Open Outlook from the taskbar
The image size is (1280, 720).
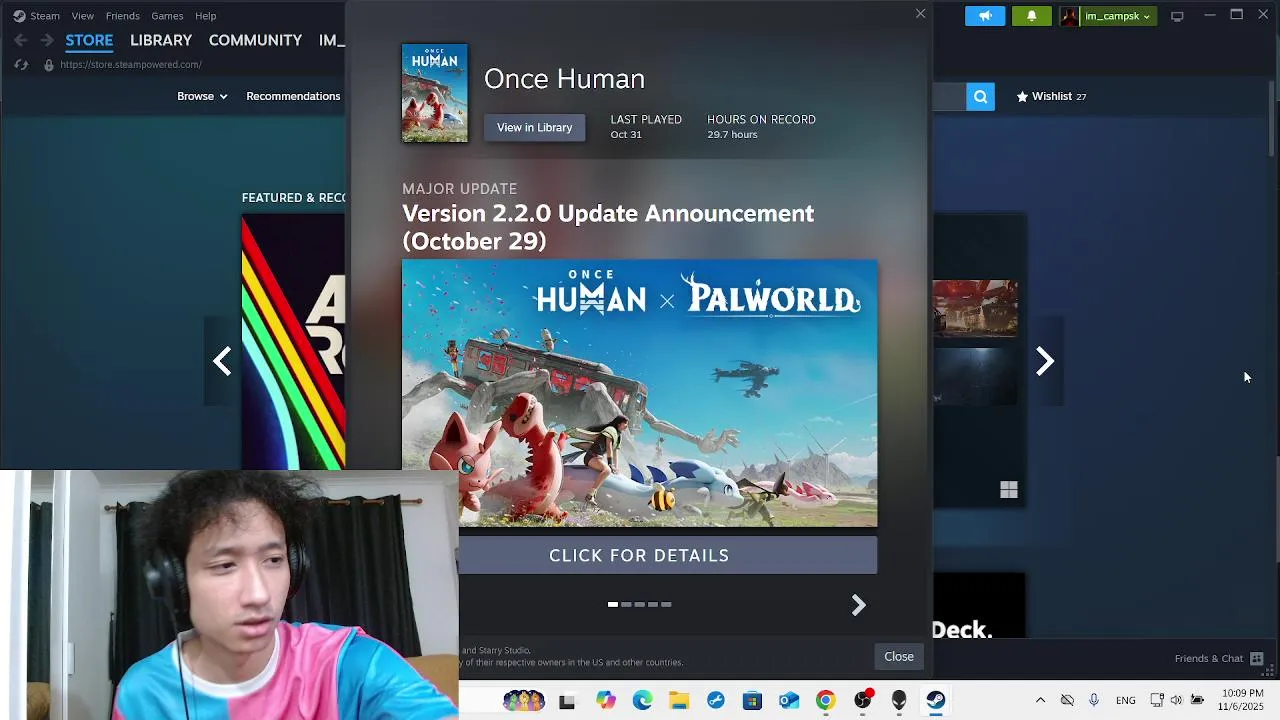(789, 700)
